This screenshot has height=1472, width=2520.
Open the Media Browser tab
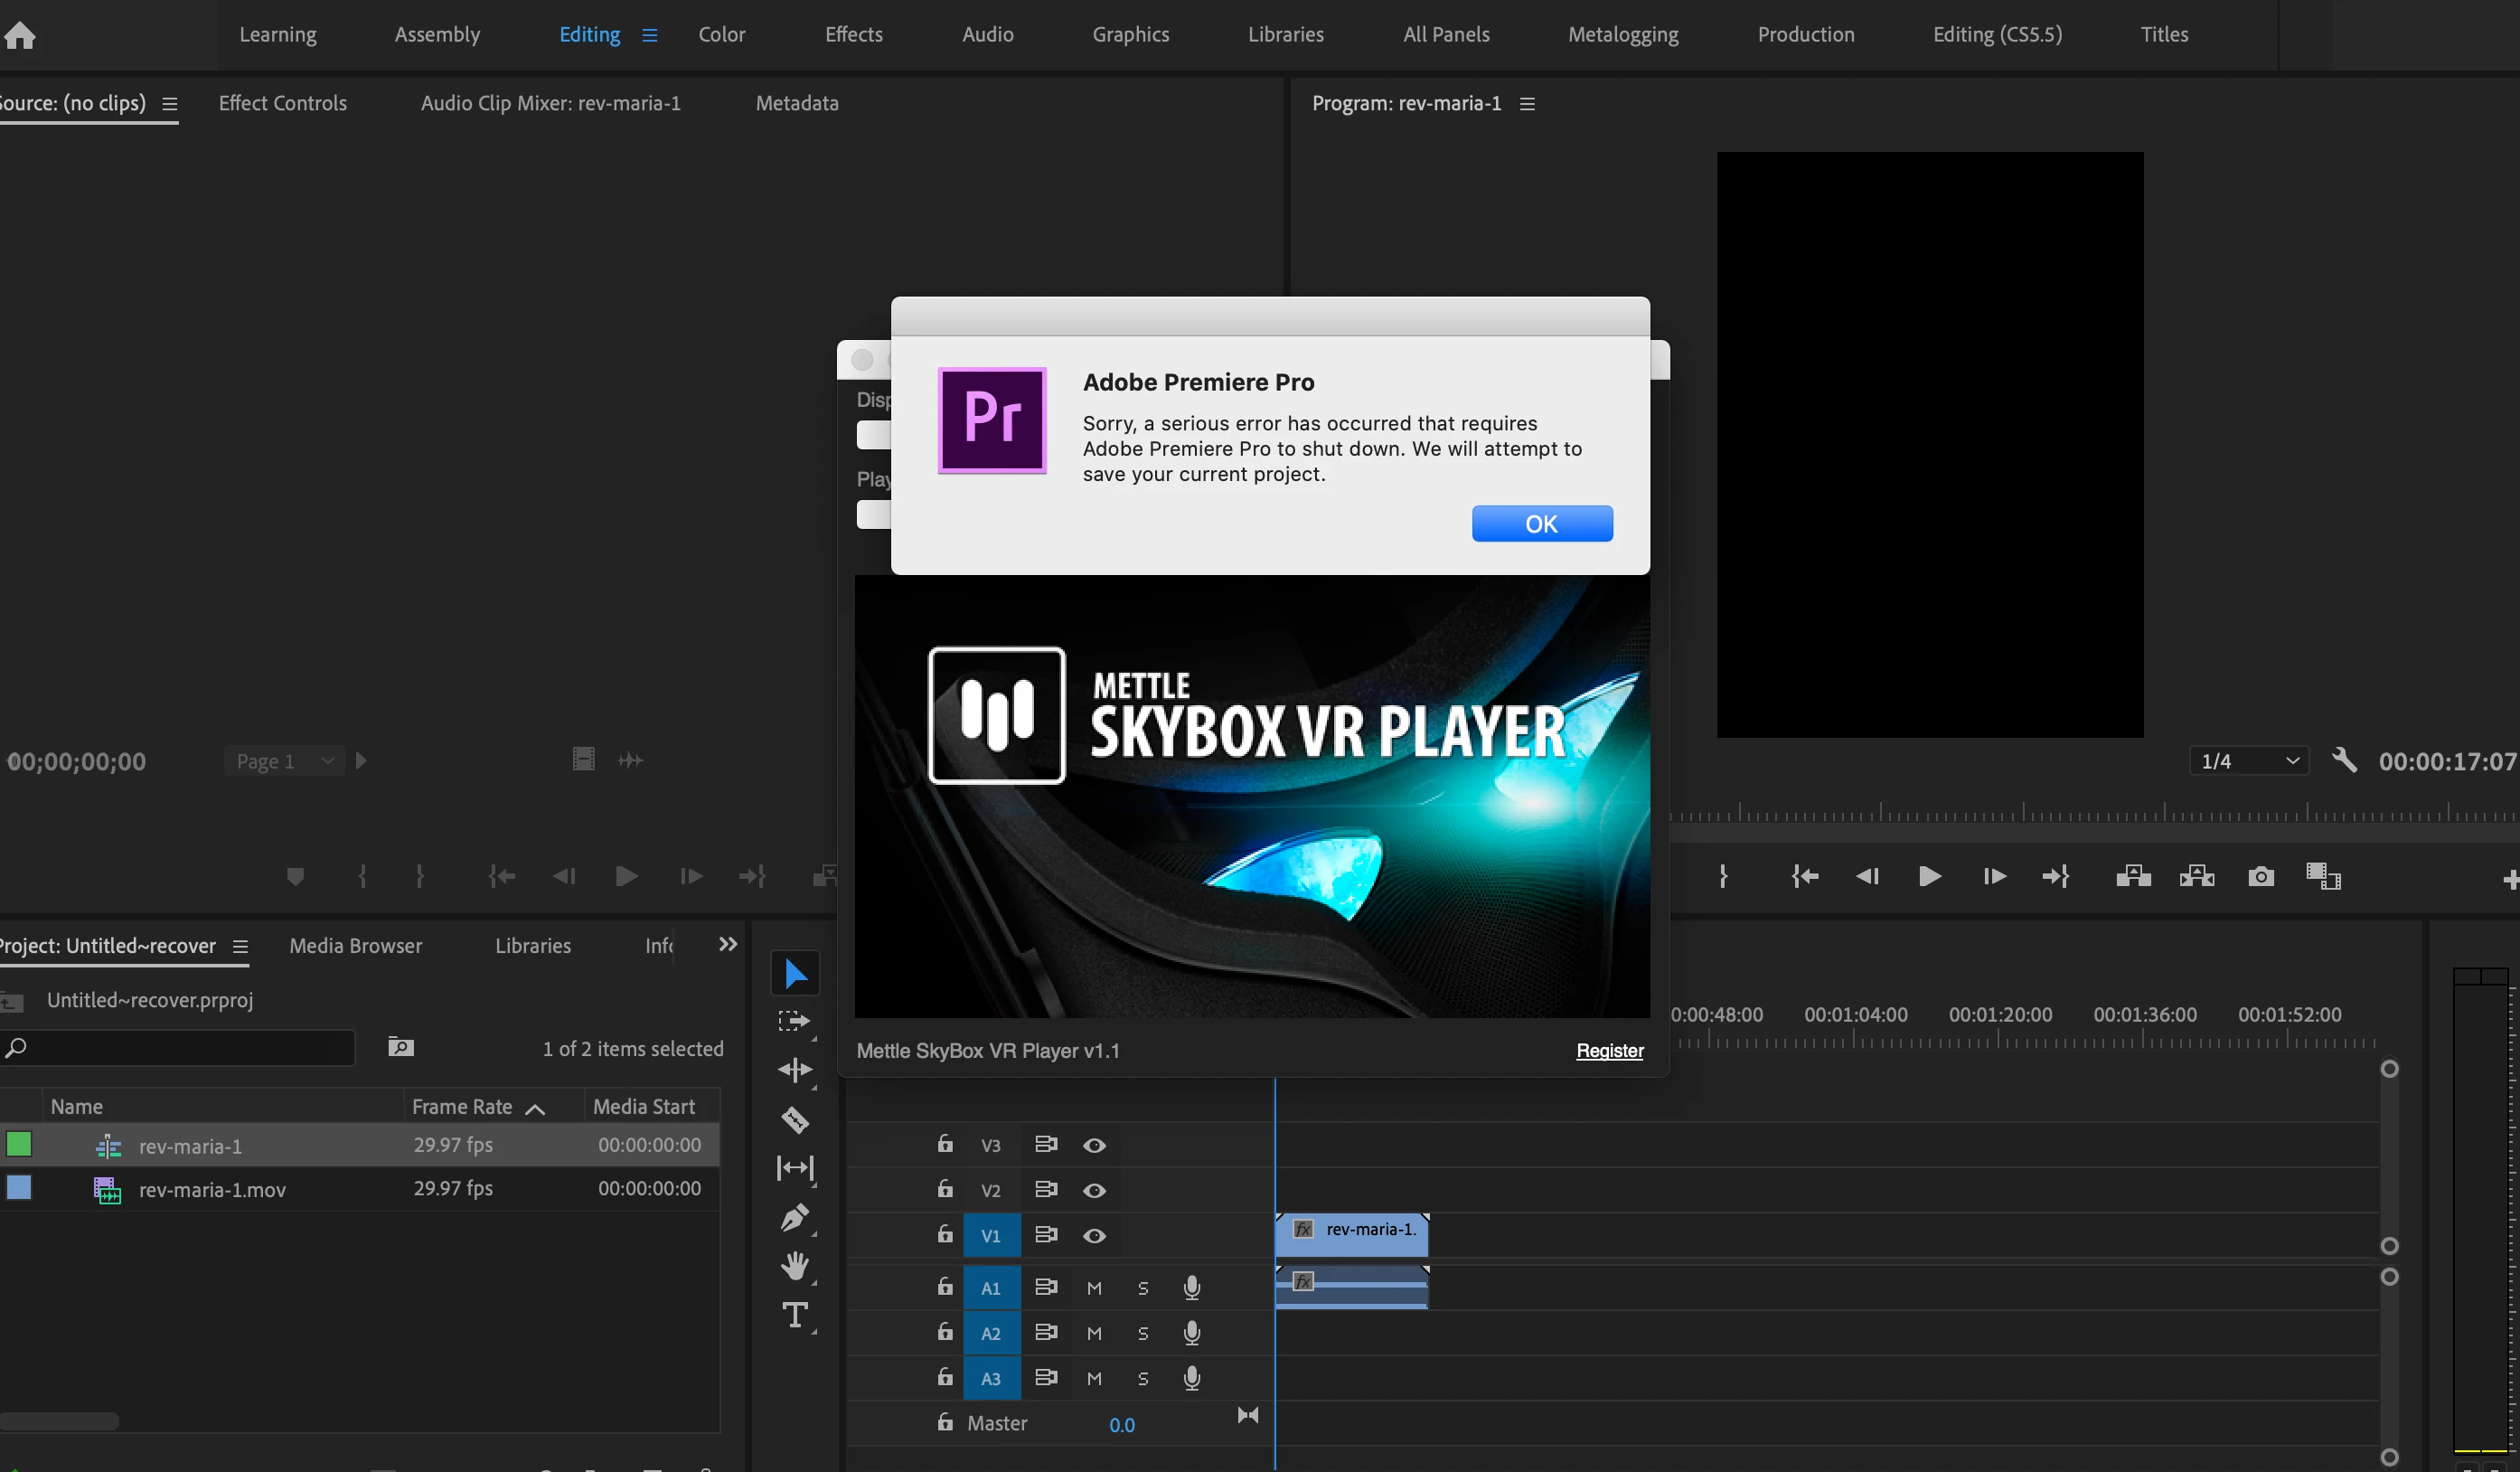pos(355,946)
